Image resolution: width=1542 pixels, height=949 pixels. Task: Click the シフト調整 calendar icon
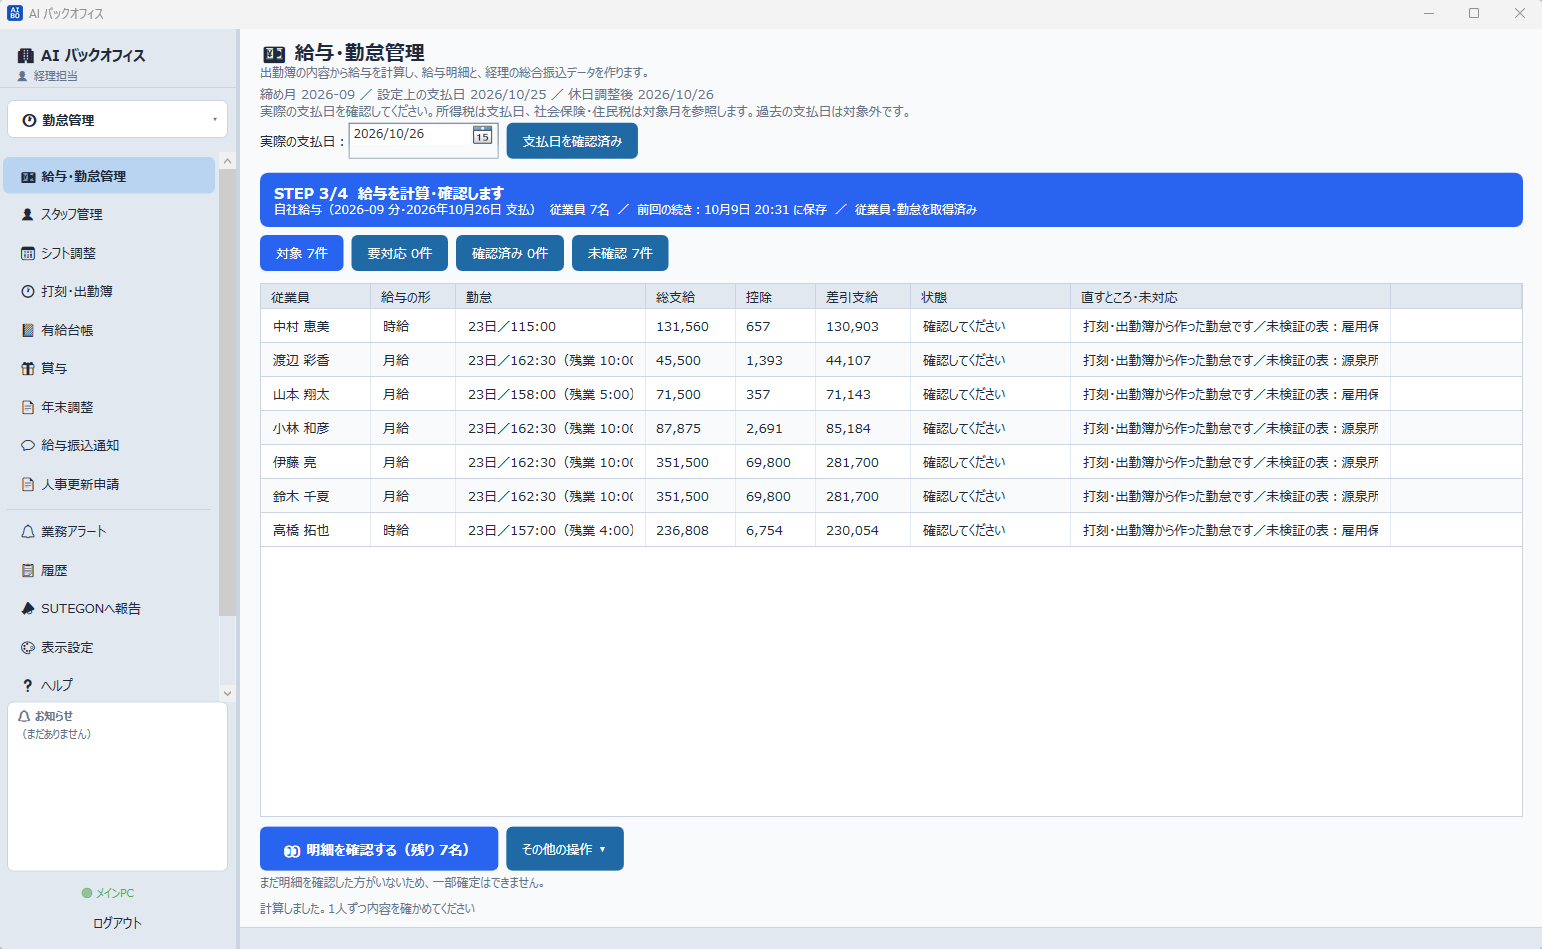tap(28, 254)
